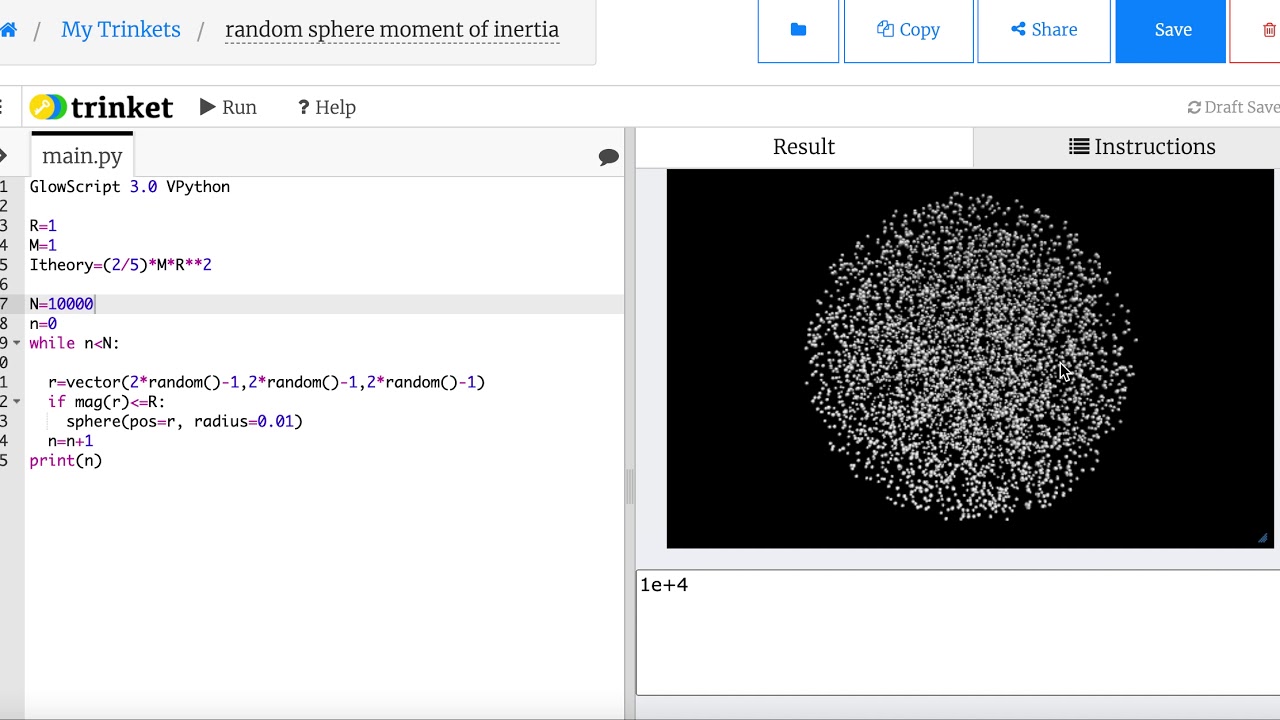Collapse the if statement fold arrow
The image size is (1280, 720).
tap(17, 402)
